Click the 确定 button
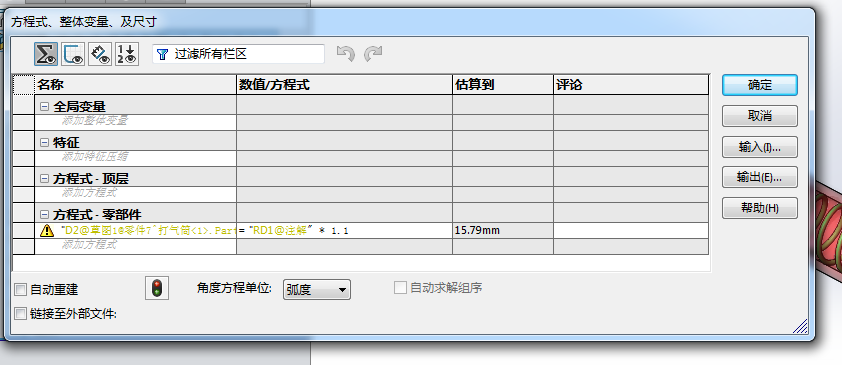842x365 pixels. pos(760,85)
